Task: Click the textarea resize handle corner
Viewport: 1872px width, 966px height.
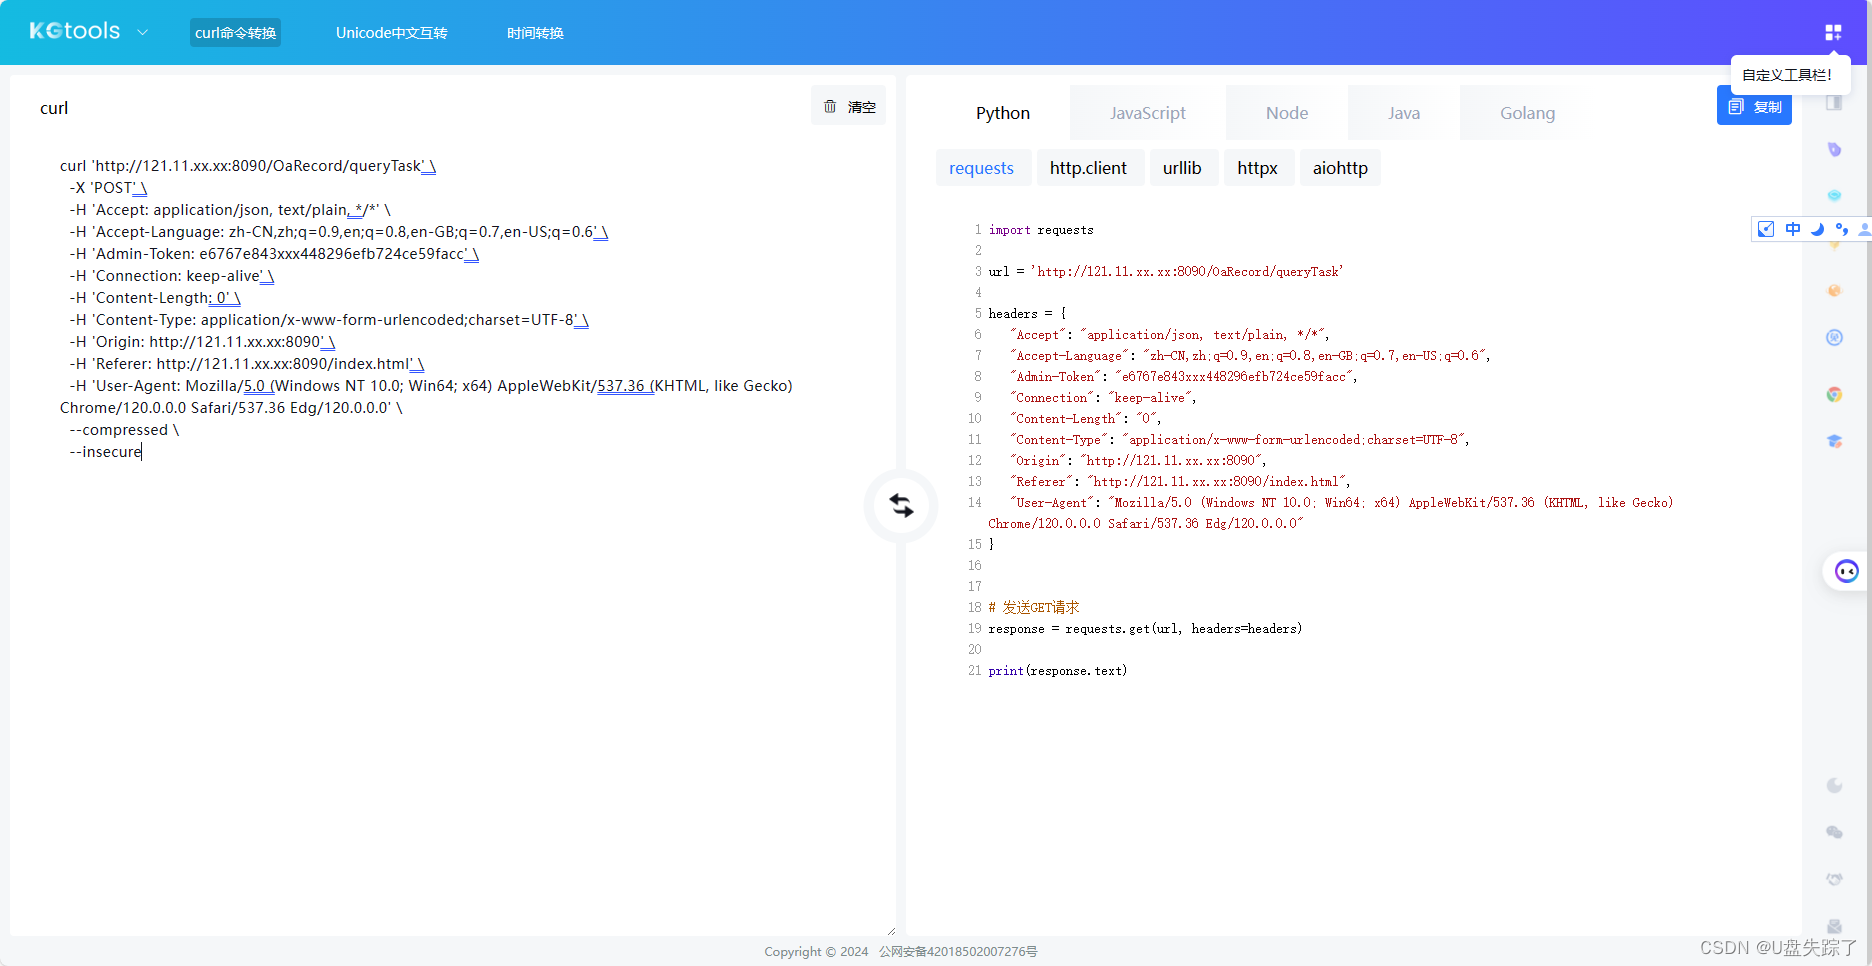Action: coord(891,931)
